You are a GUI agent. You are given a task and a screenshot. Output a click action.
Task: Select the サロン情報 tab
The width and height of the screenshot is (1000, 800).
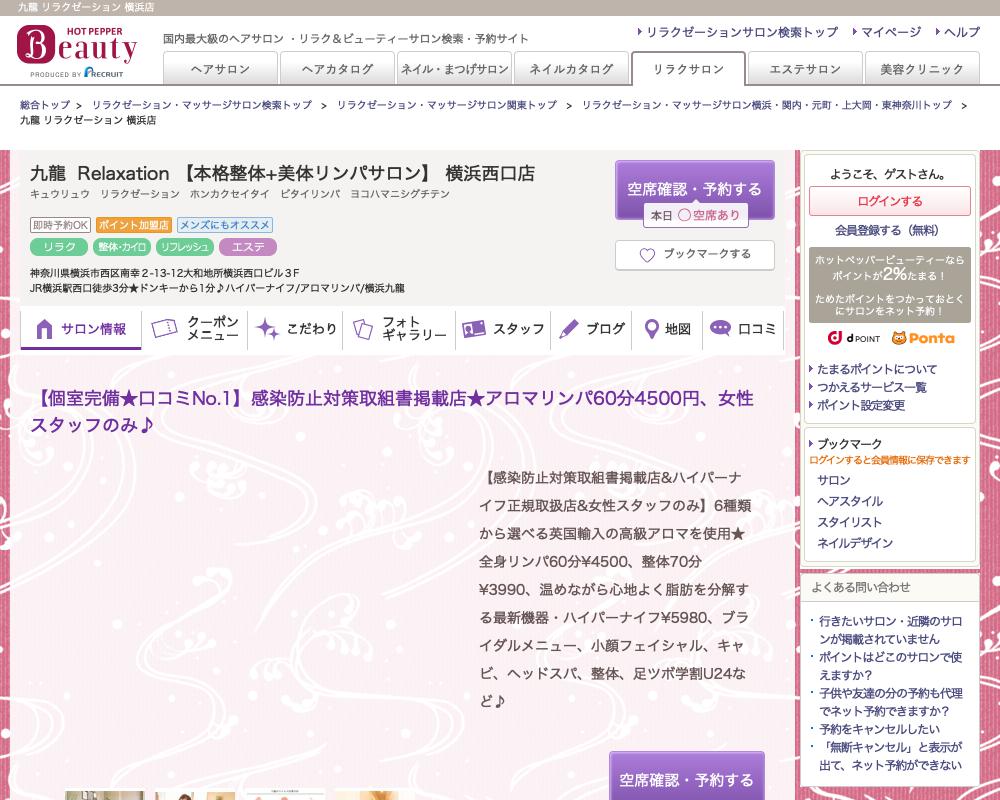(x=81, y=330)
